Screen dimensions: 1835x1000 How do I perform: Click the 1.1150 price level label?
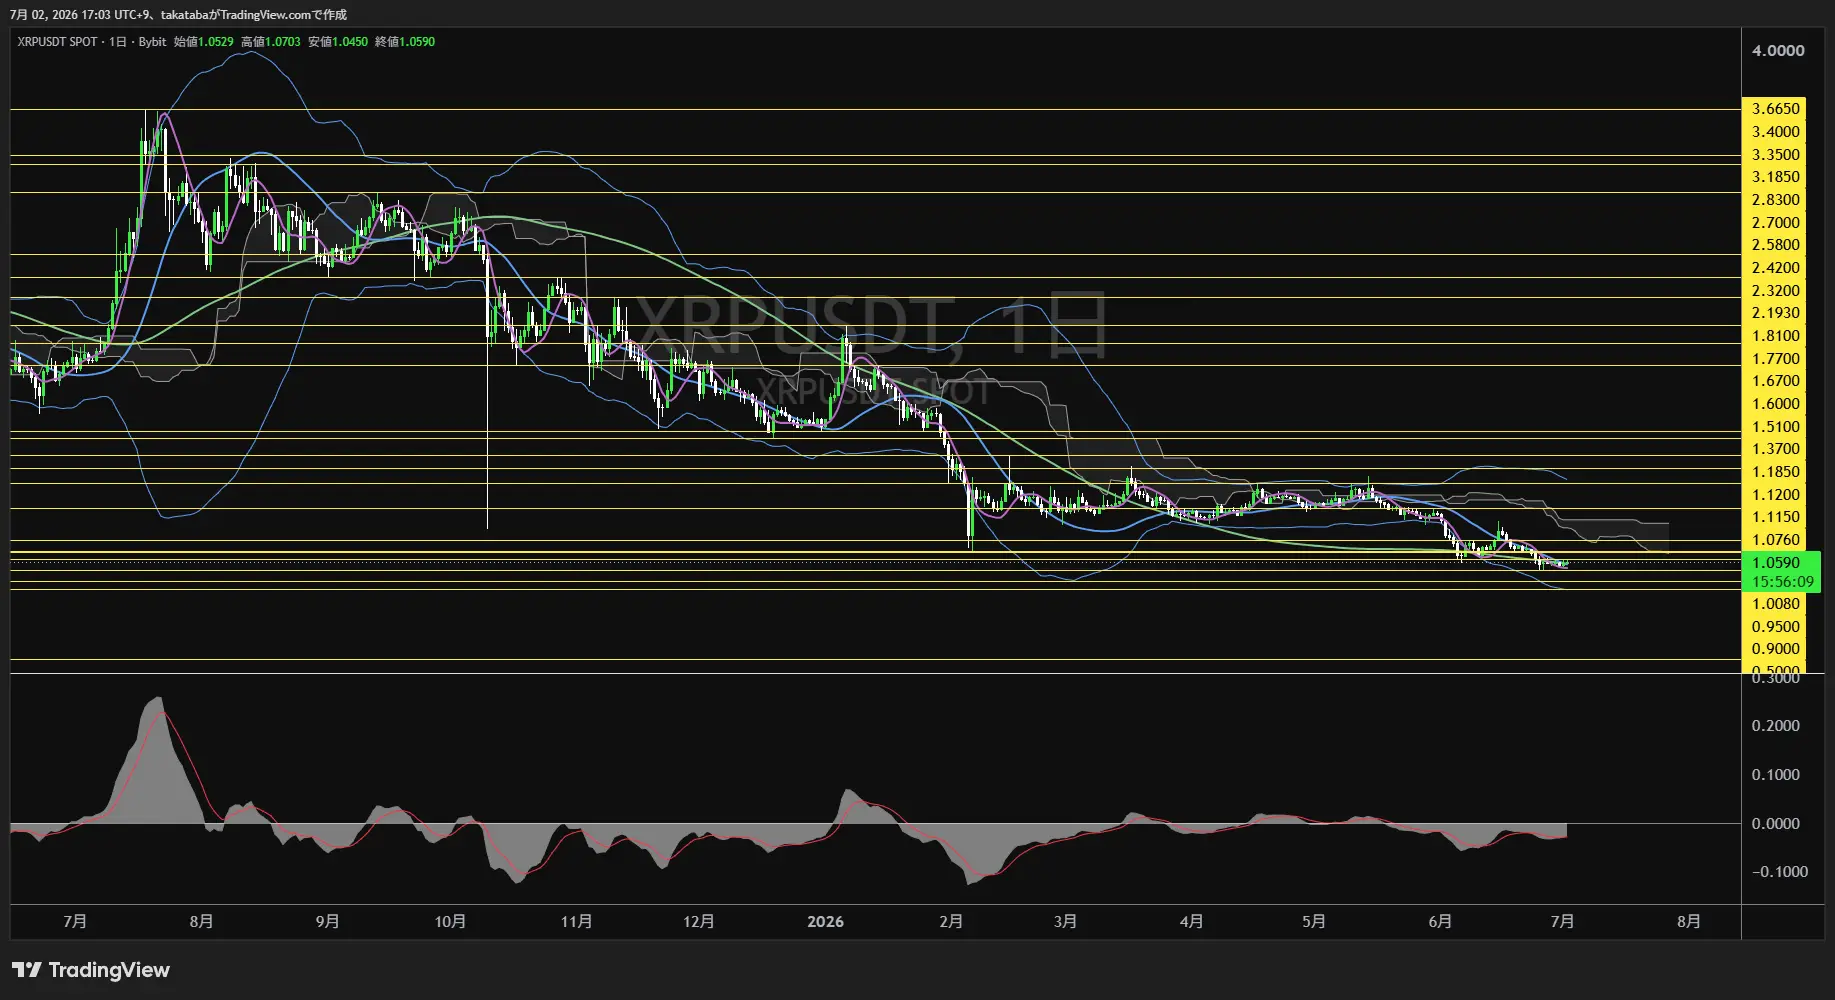(1776, 517)
